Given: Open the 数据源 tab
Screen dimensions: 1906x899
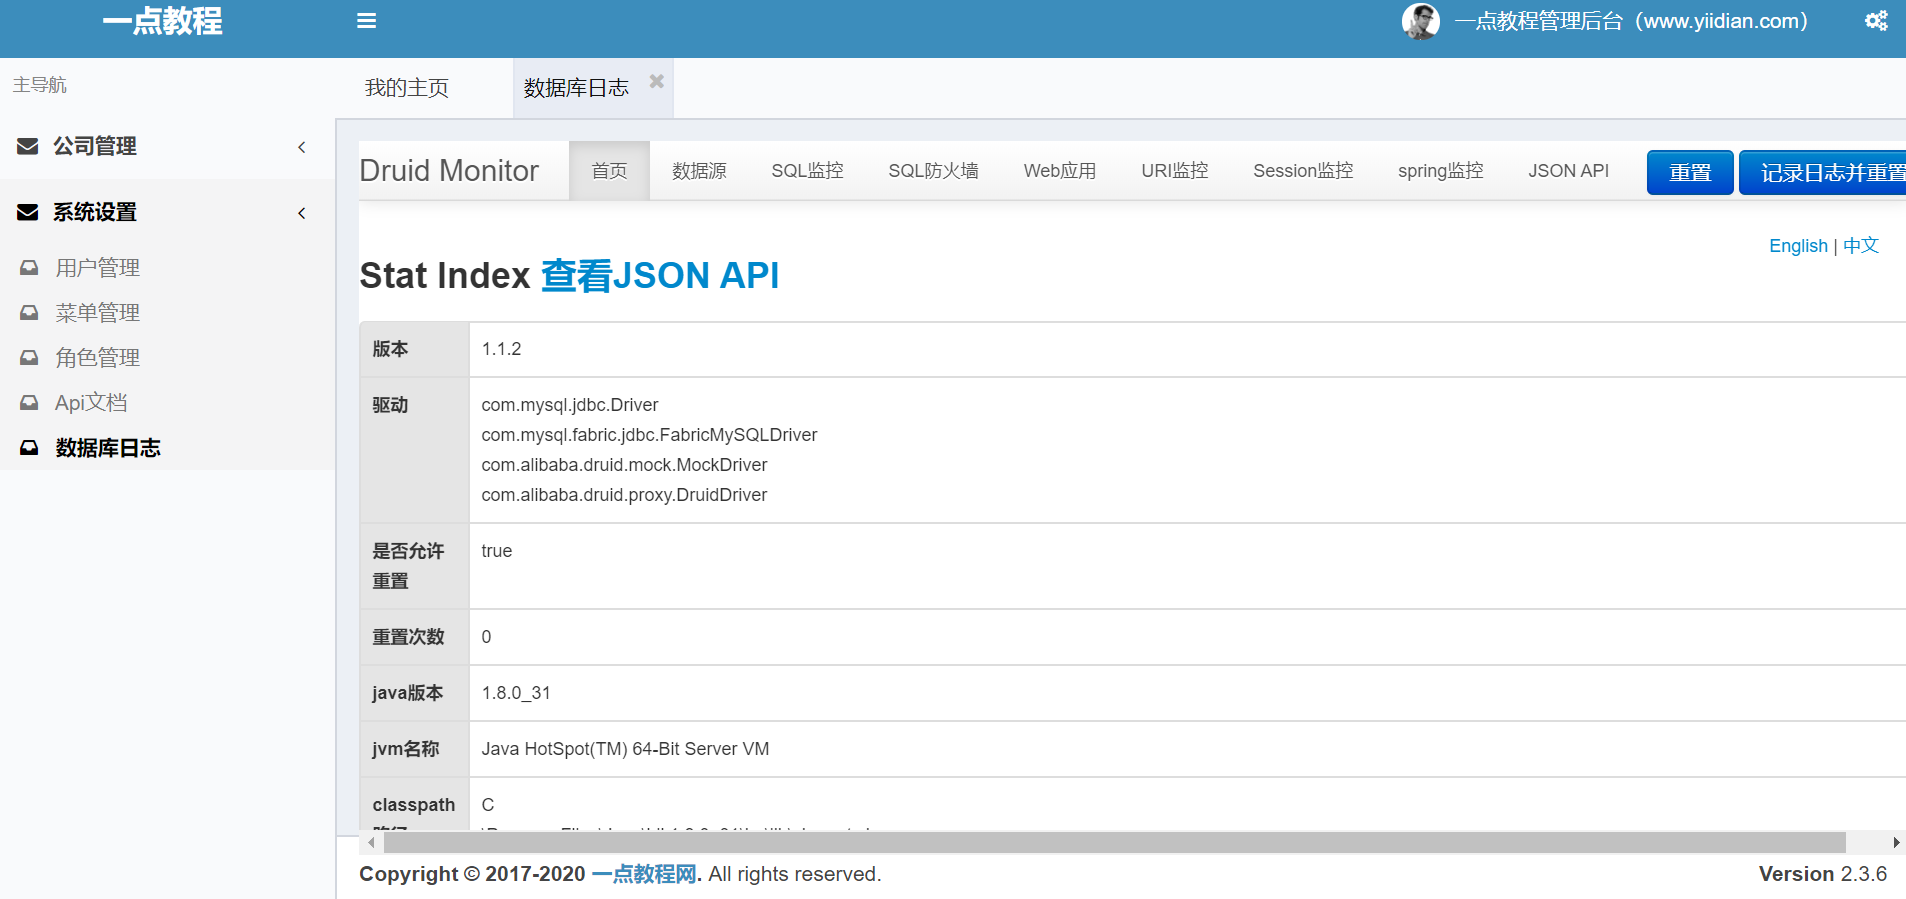Looking at the screenshot, I should (699, 171).
